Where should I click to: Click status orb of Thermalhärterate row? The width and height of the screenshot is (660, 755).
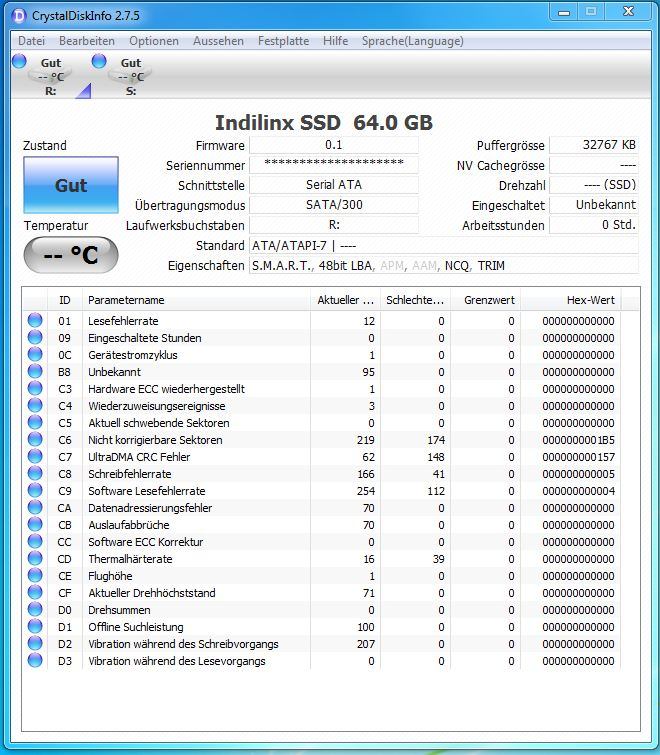(35, 558)
